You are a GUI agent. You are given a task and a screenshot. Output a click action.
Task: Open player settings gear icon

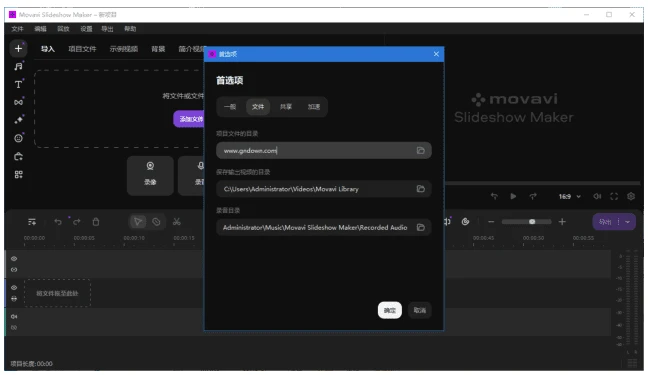(x=631, y=196)
